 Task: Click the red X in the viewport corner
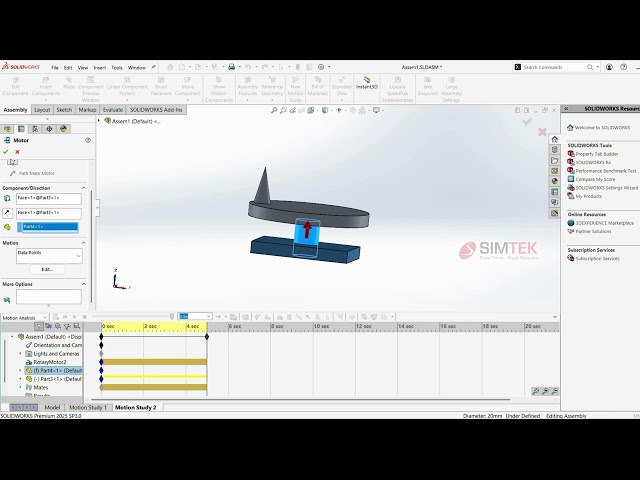pos(542,132)
